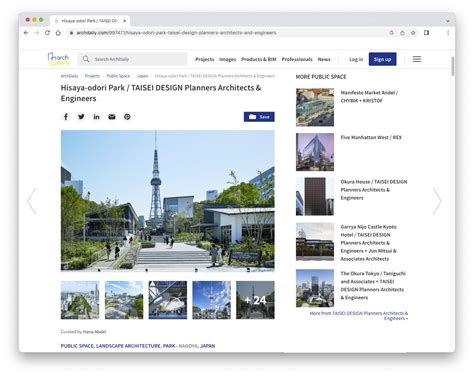Go to previous article with left chevron
474x377 pixels.
32,201
